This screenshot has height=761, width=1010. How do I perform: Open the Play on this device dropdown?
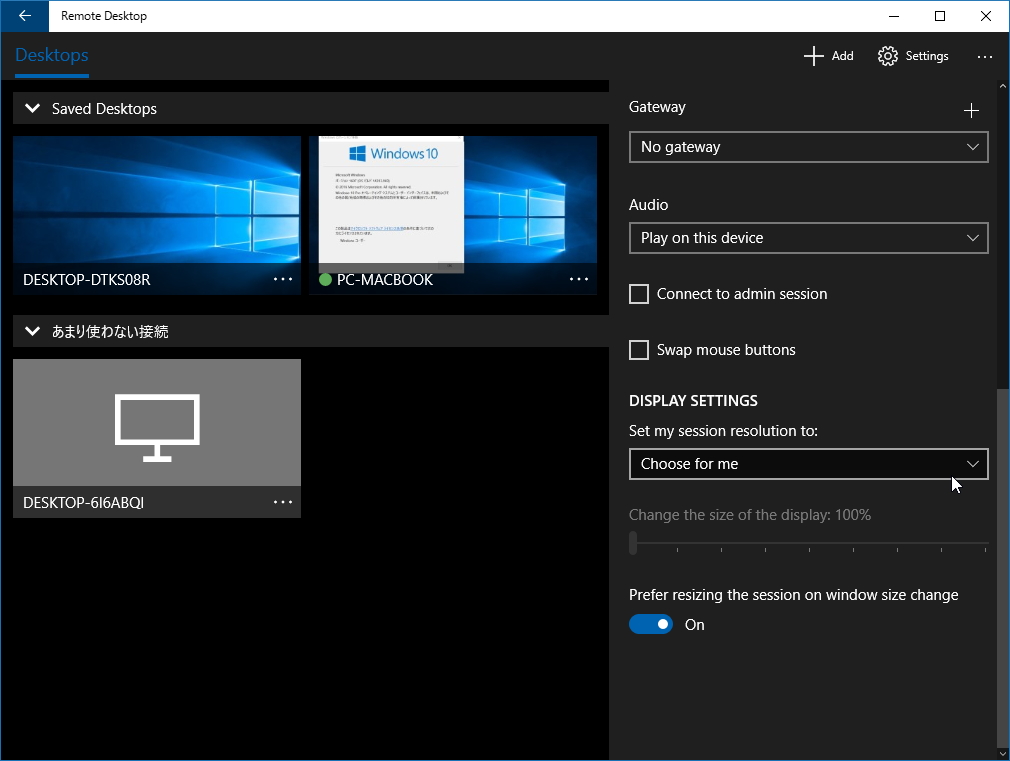click(x=808, y=238)
